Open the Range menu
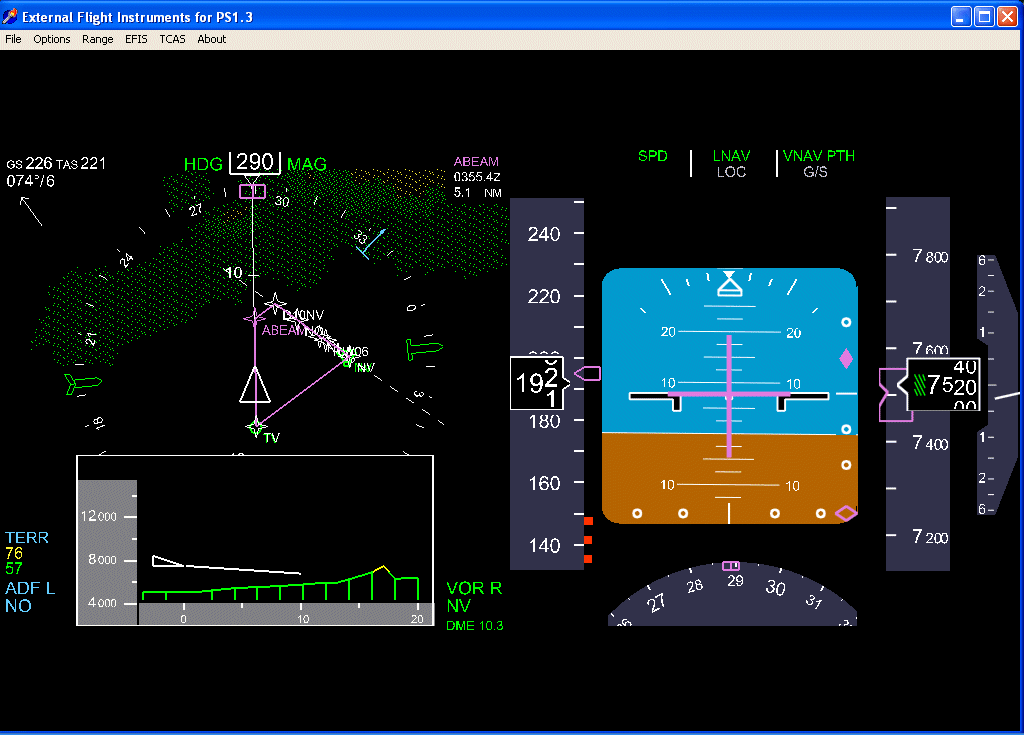The image size is (1024, 735). 98,39
